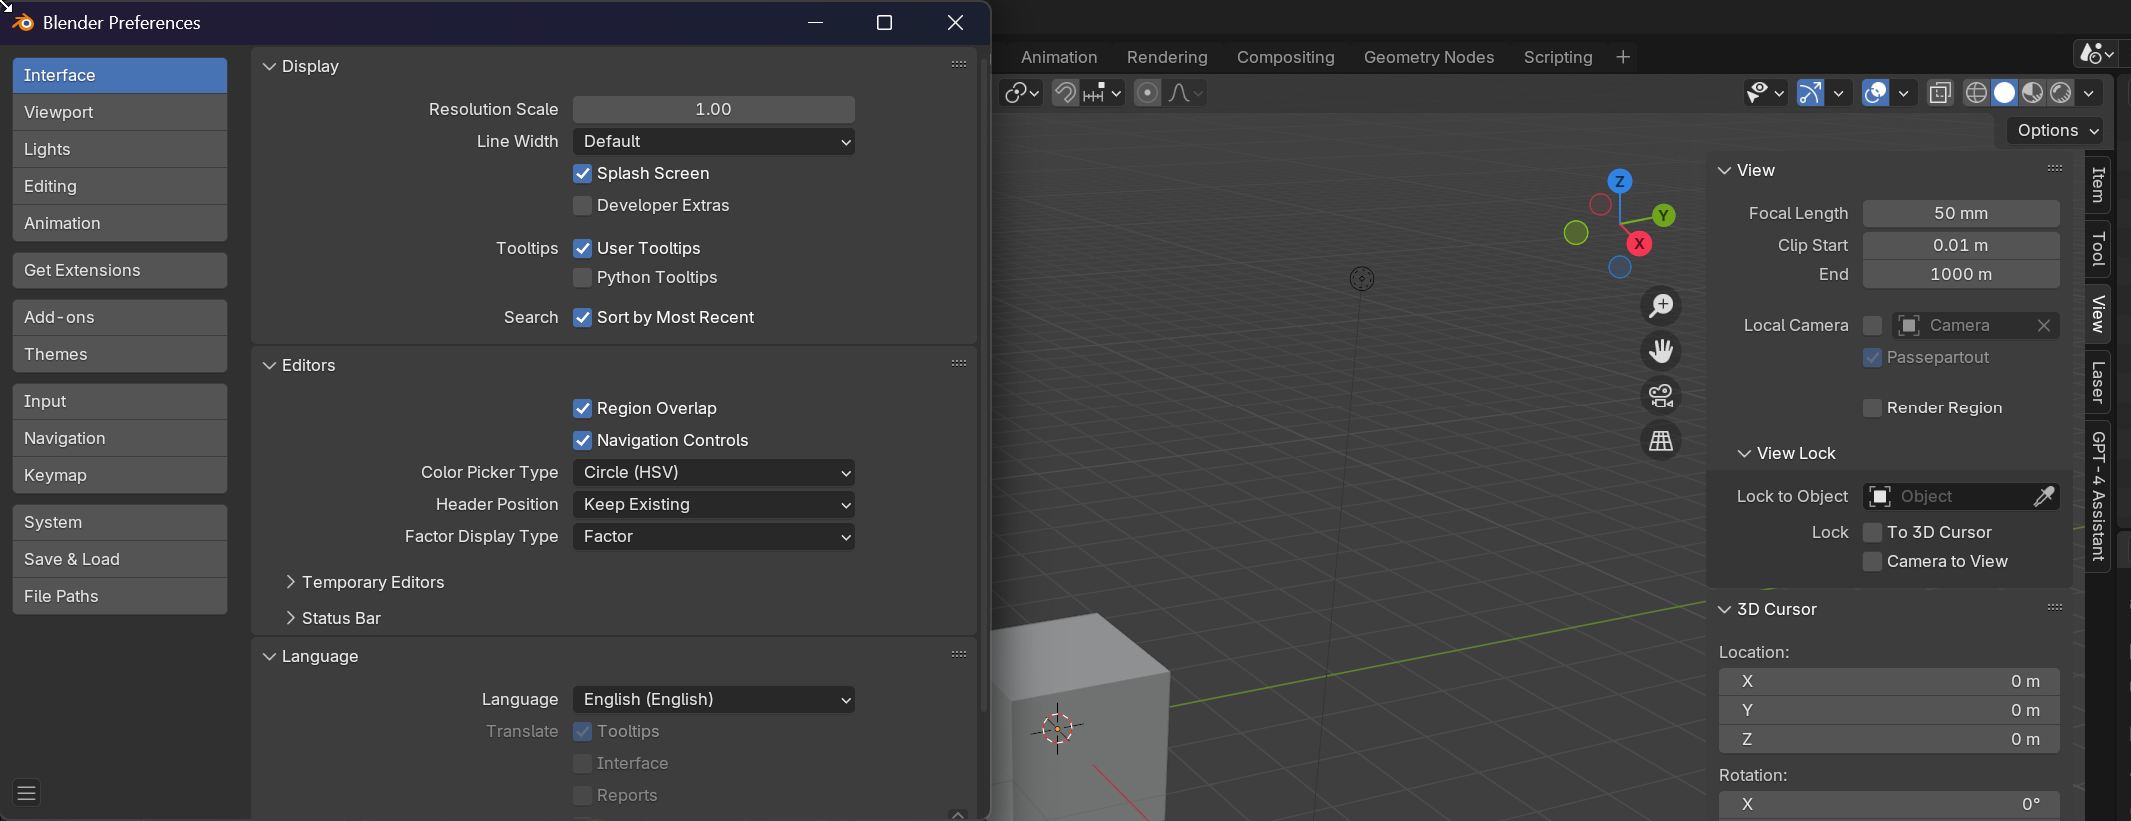Toggle perspective/orthographic grid icon
Image resolution: width=2131 pixels, height=821 pixels.
(1661, 441)
